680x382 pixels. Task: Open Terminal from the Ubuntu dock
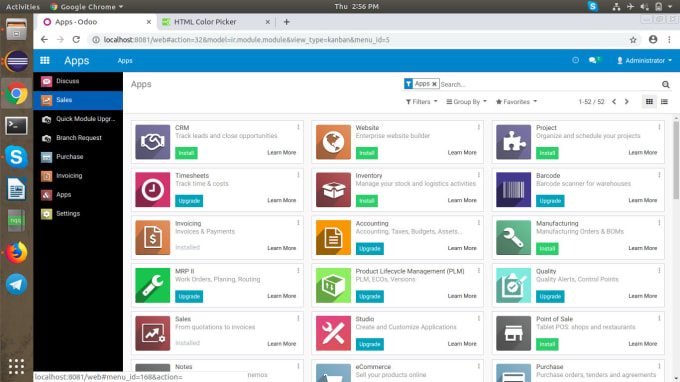pos(16,126)
